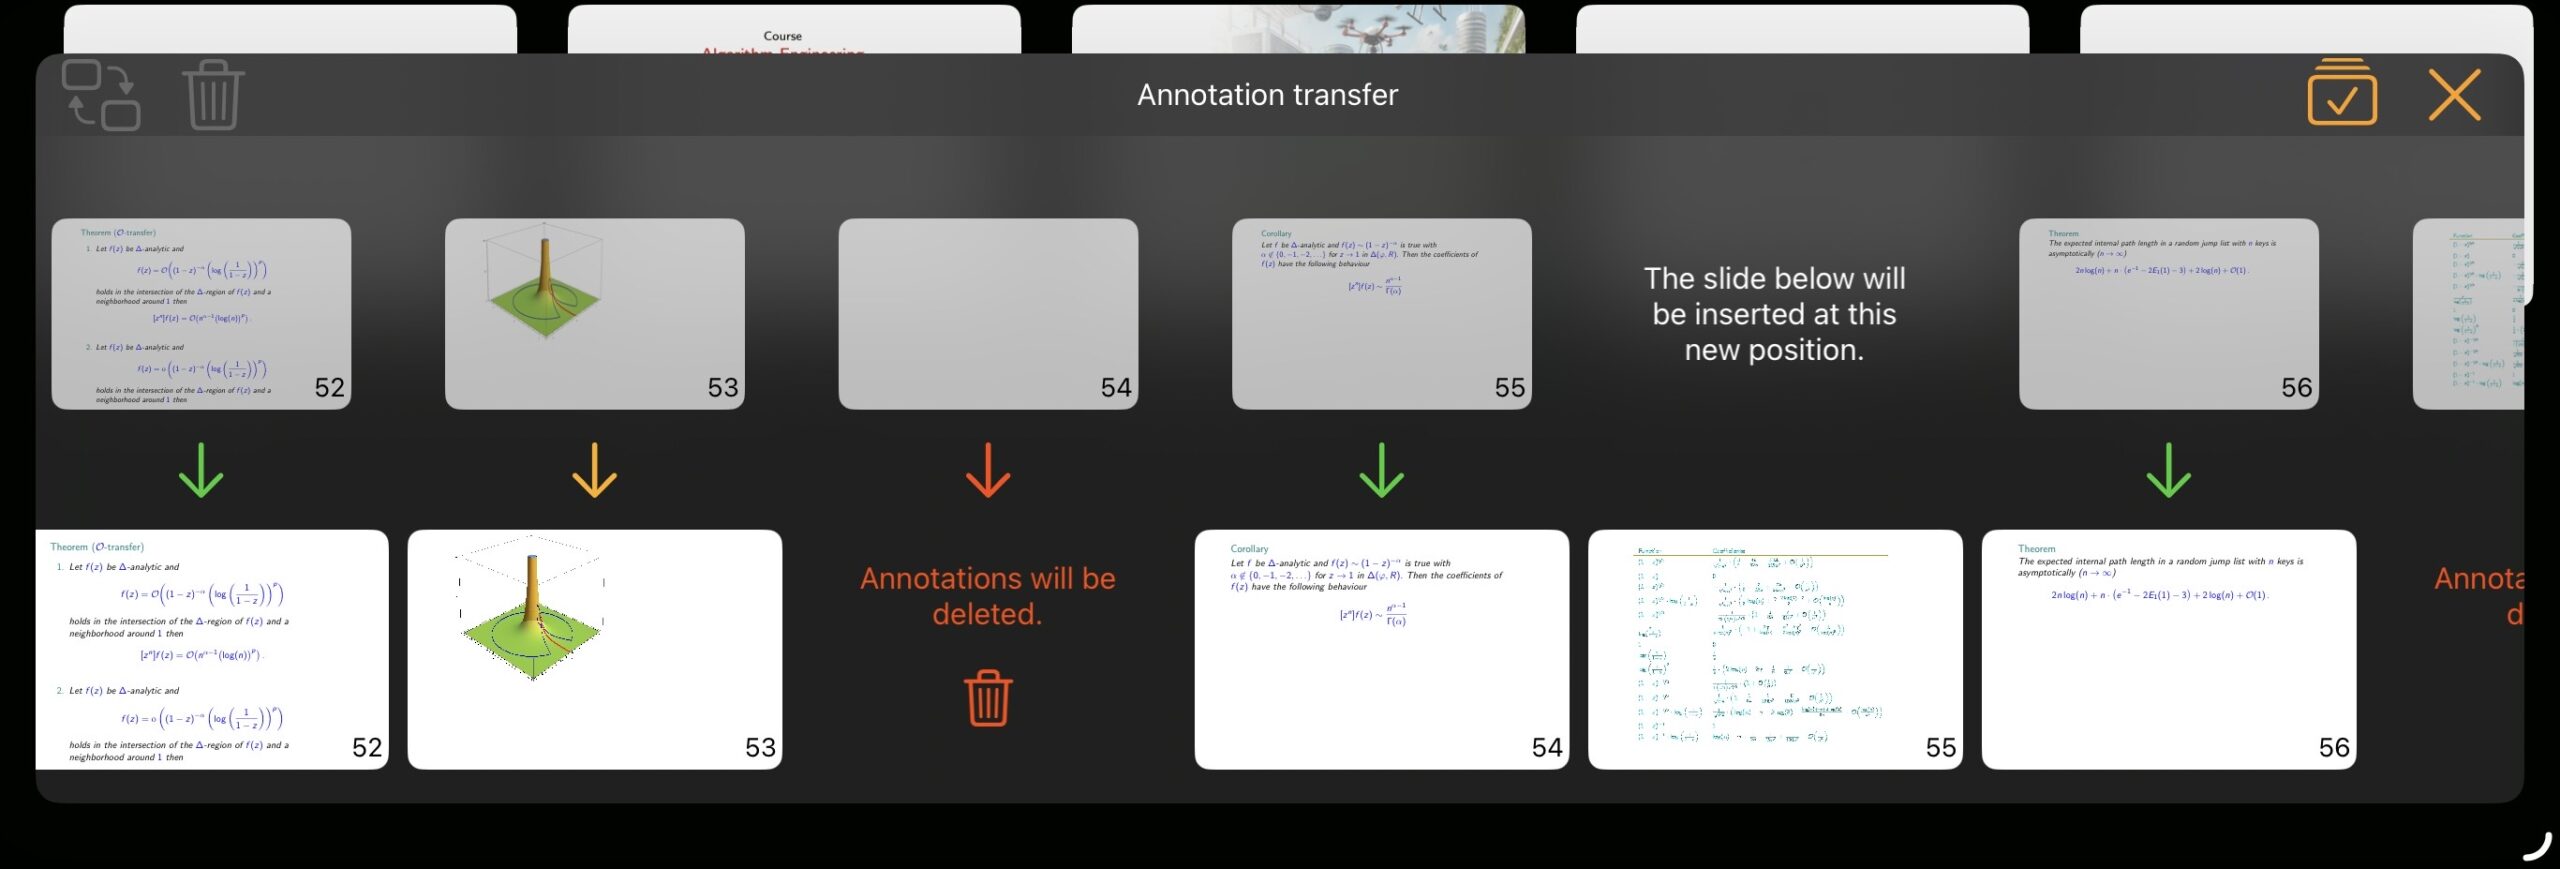Confirm annotation transfer with checkmark icon
Image resolution: width=2560 pixels, height=869 pixels.
point(2342,92)
